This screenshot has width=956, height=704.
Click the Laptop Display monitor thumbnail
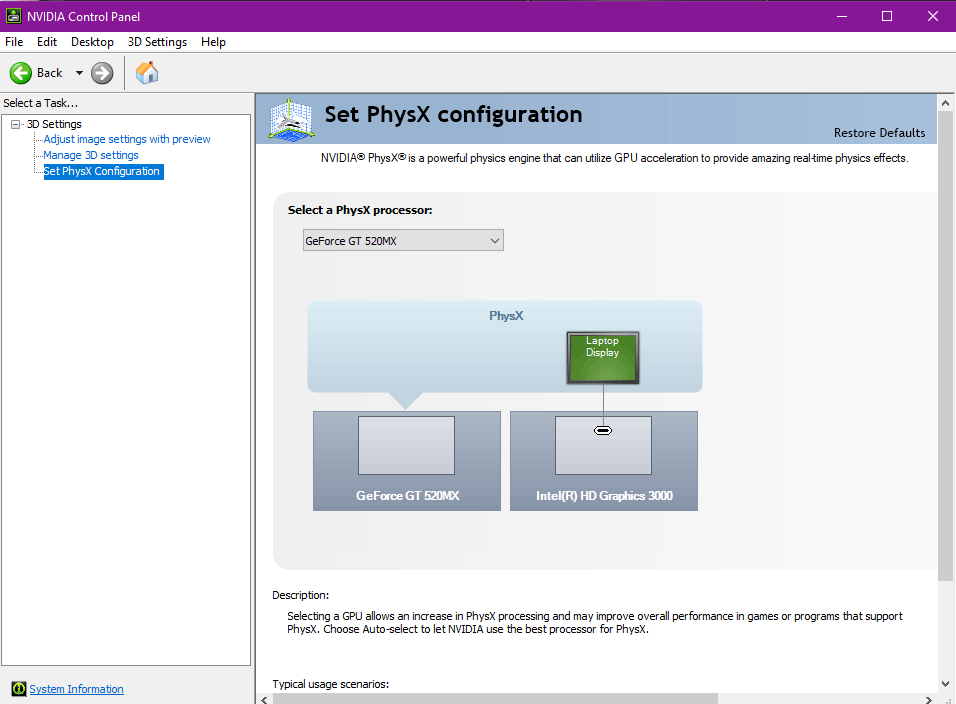point(602,358)
